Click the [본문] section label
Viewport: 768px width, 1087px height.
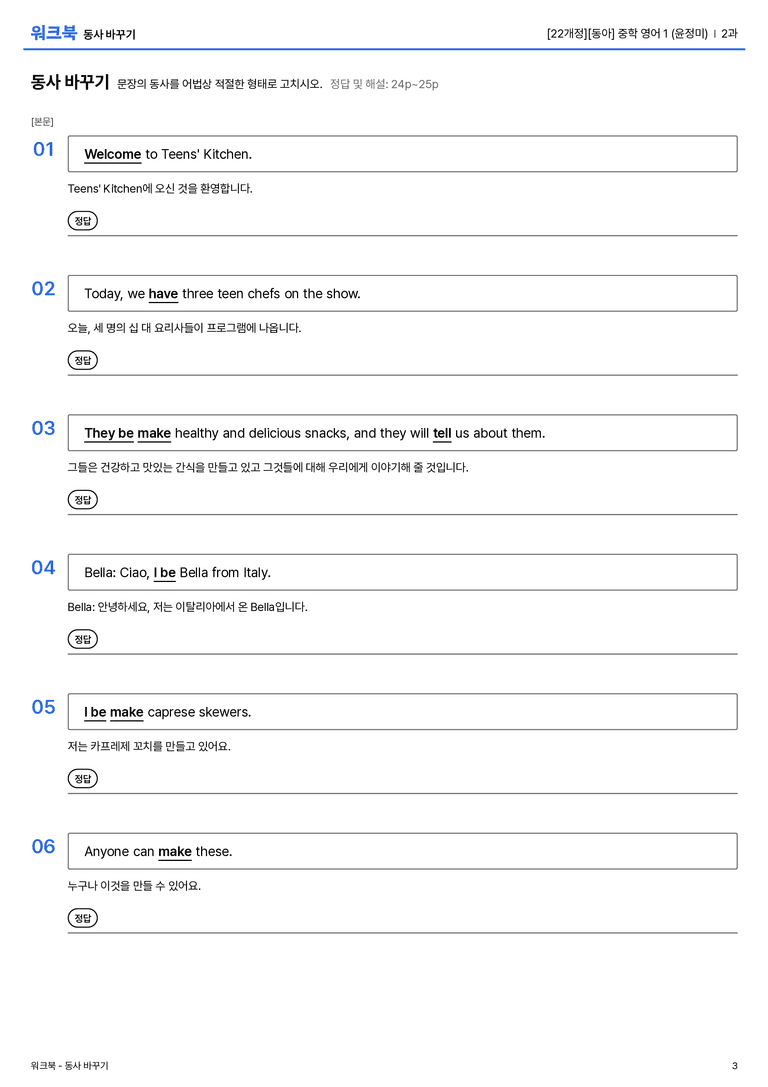(x=42, y=121)
